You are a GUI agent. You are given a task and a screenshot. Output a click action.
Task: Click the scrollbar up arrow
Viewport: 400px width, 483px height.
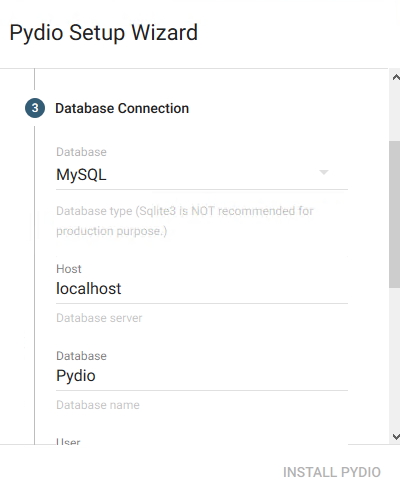pyautogui.click(x=395, y=78)
